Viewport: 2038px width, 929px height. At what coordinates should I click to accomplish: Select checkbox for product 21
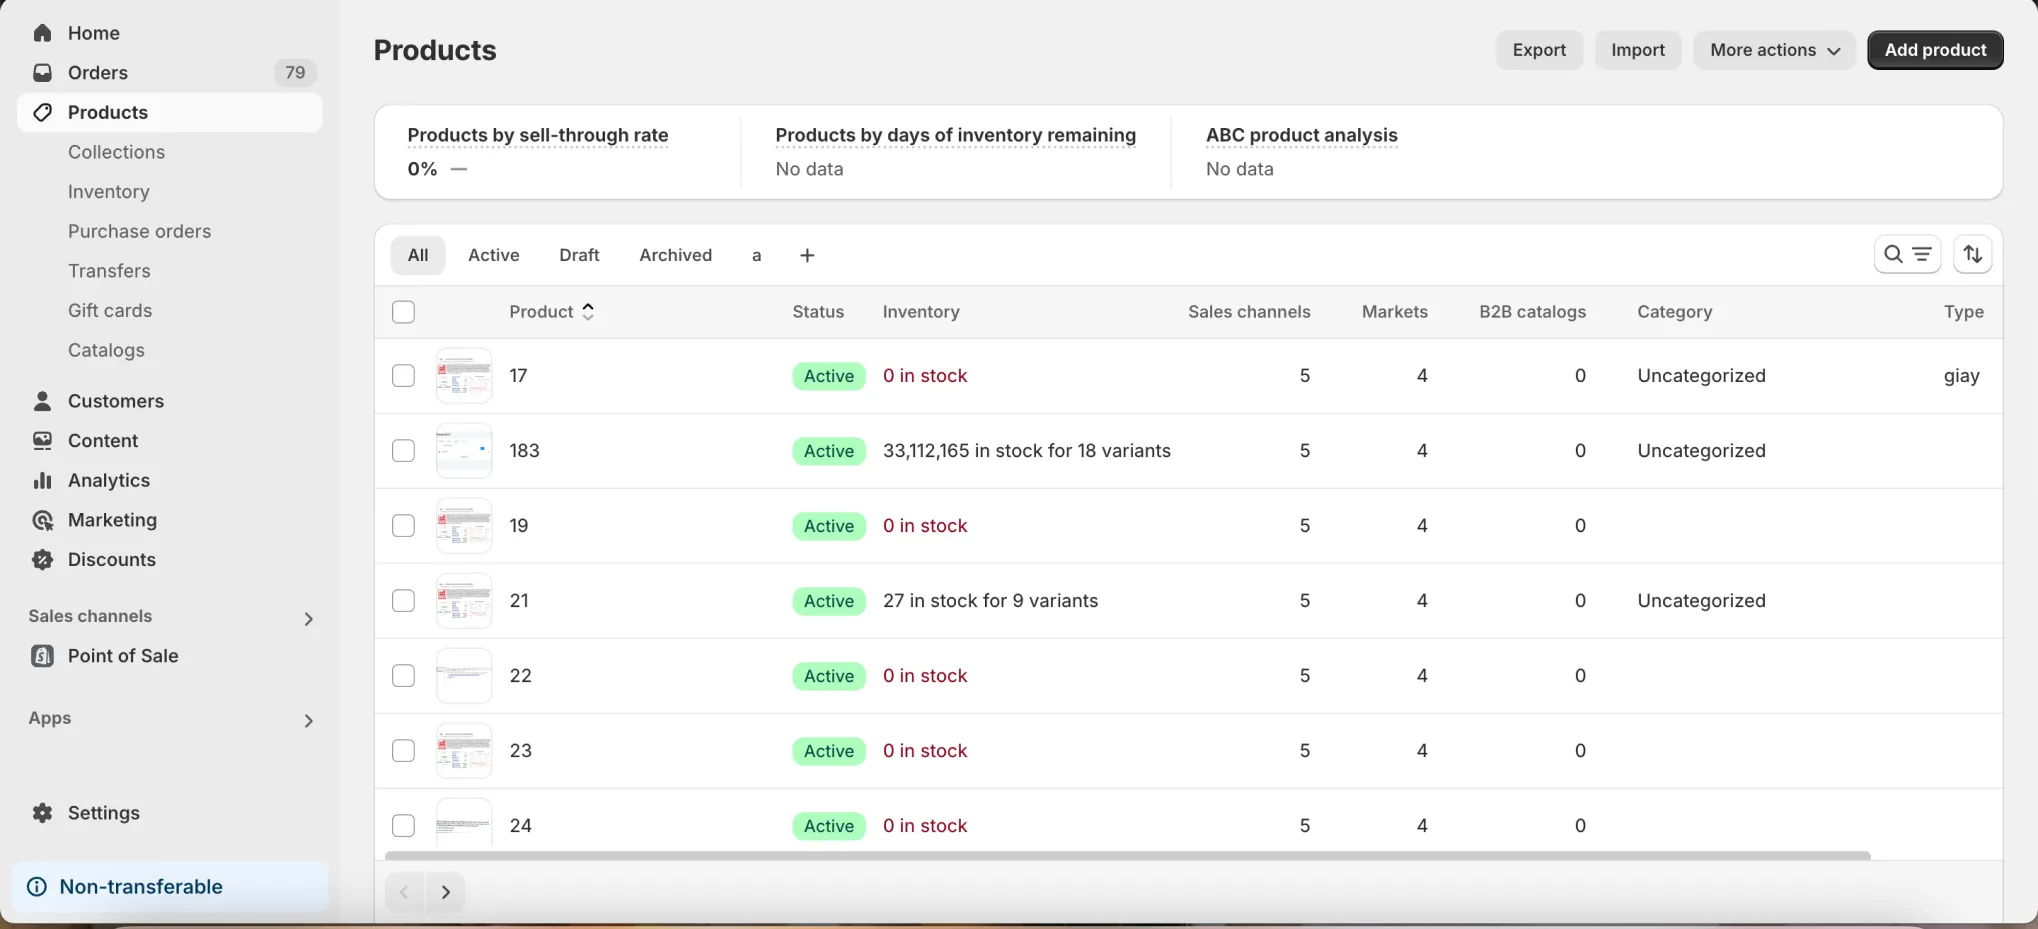(403, 601)
